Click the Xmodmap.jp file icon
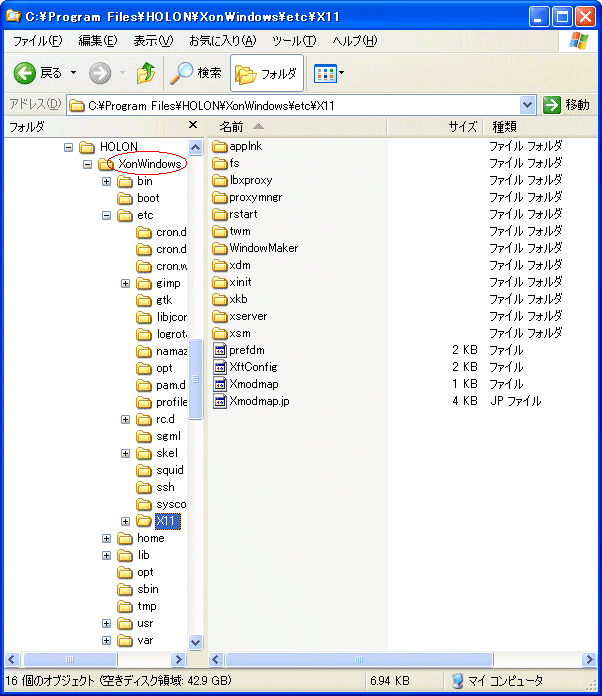This screenshot has width=602, height=696. click(x=220, y=401)
